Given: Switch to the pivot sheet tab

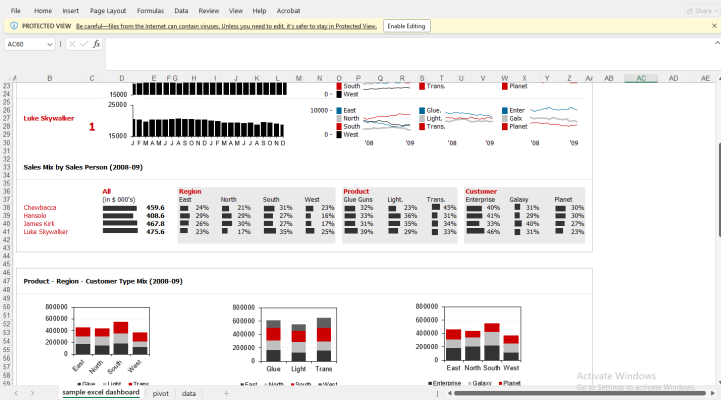Looking at the screenshot, I should (x=160, y=393).
